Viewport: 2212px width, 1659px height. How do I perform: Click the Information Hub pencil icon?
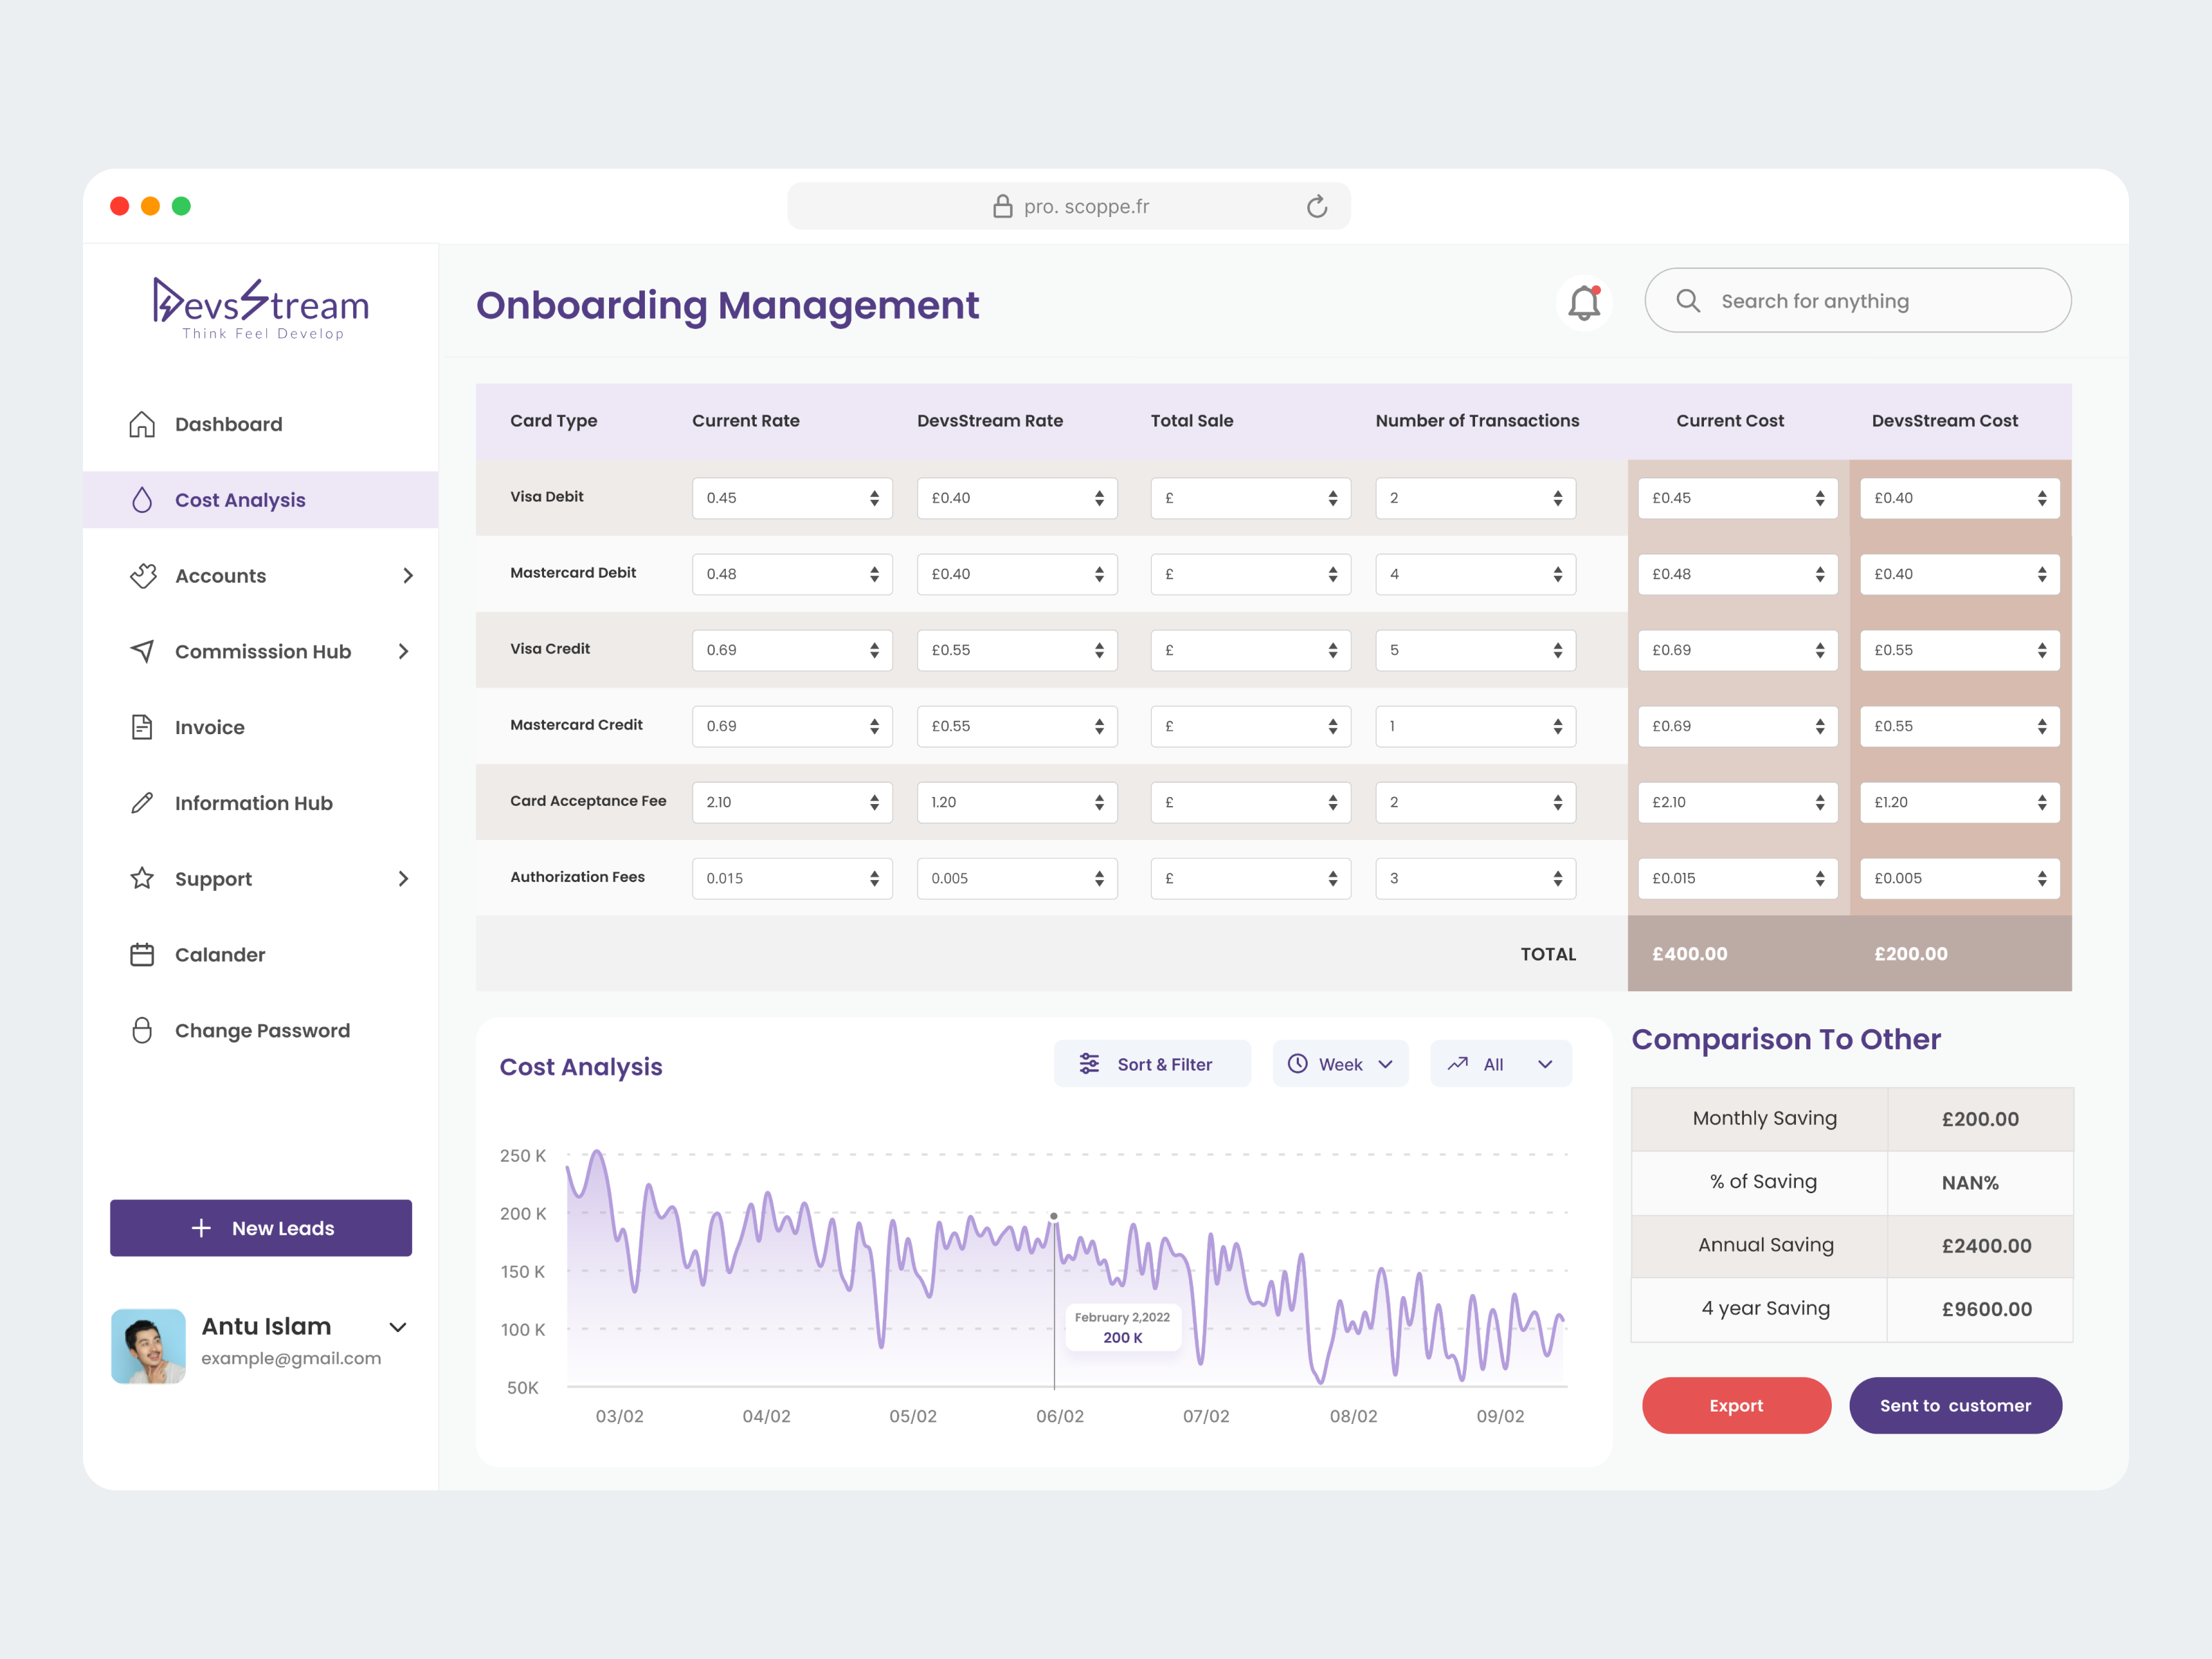142,803
